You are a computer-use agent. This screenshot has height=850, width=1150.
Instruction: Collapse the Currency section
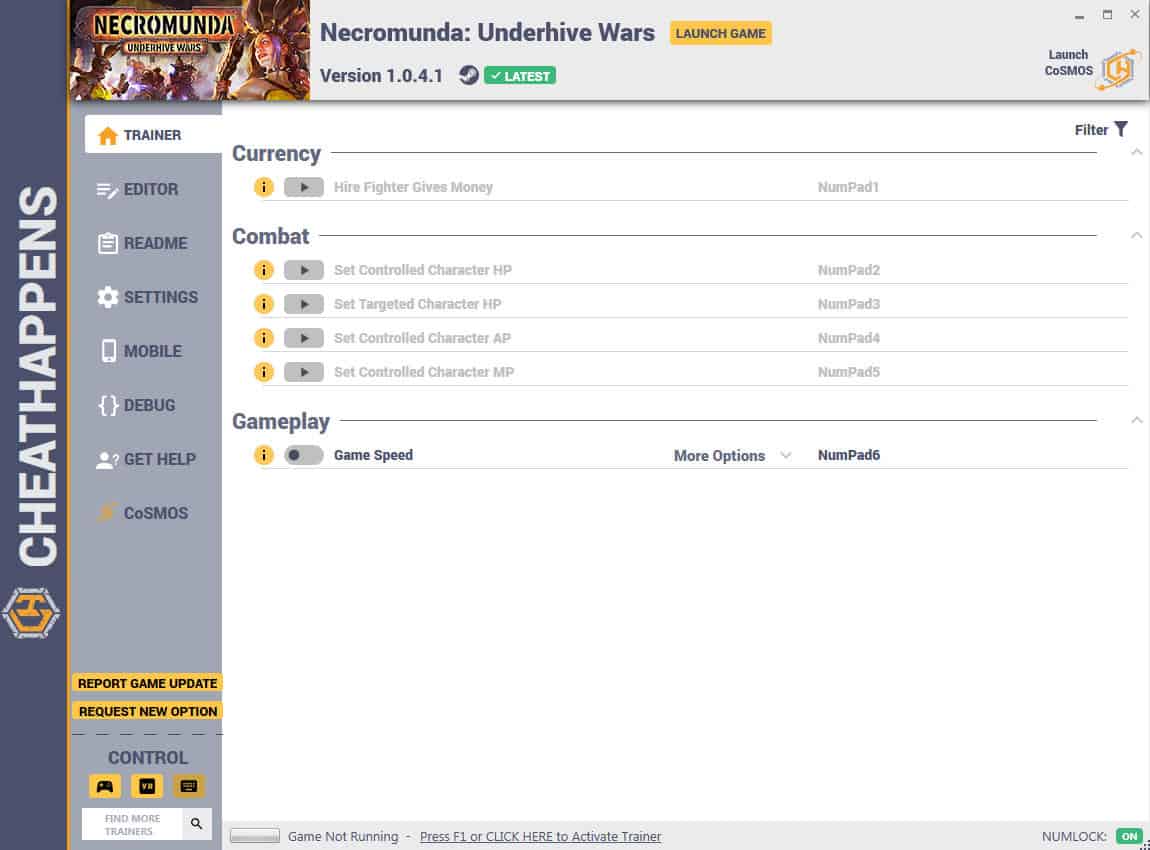tap(1136, 153)
